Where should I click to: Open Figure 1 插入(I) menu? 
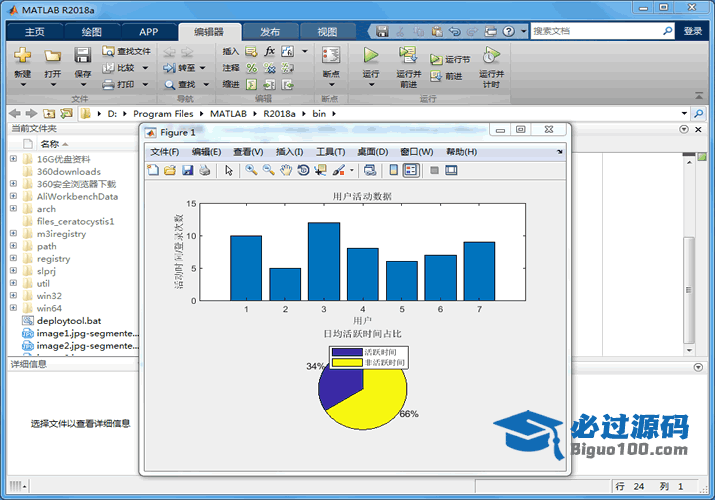click(x=290, y=152)
